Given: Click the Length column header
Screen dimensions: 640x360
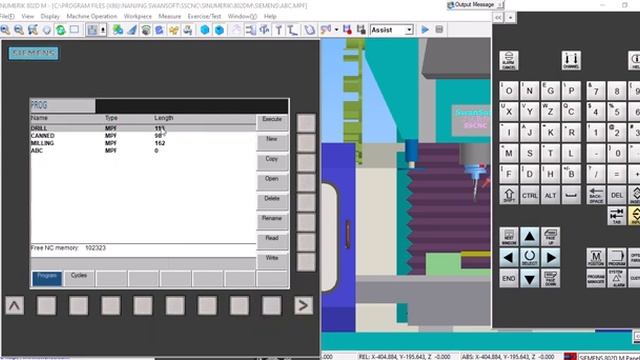Looking at the screenshot, I should [164, 118].
